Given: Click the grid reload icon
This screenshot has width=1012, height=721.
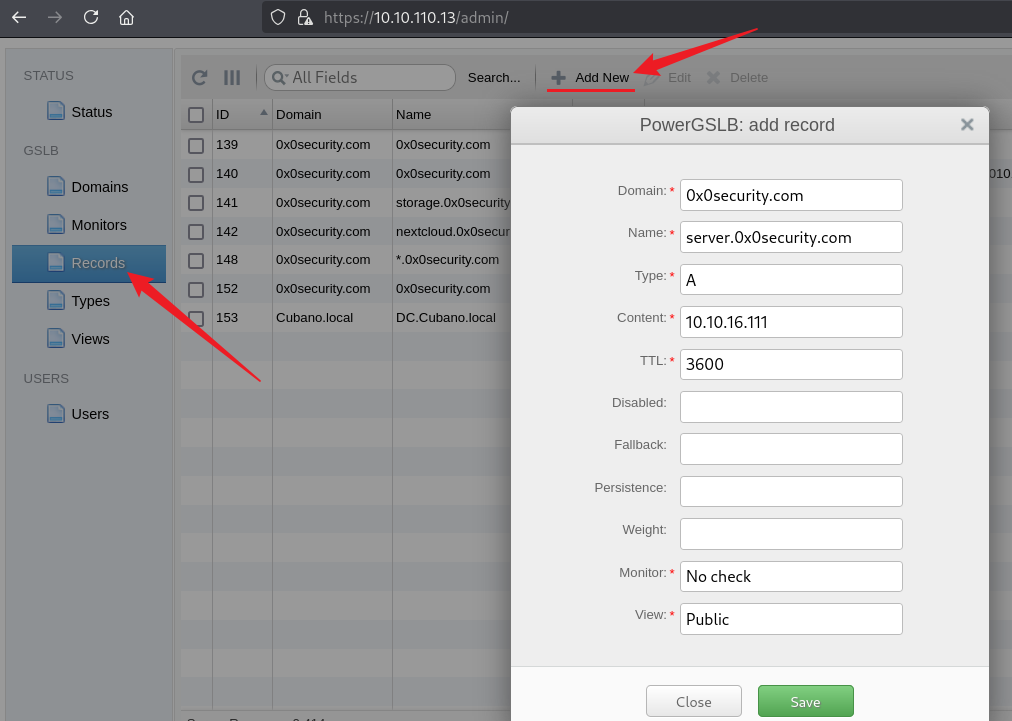Looking at the screenshot, I should (x=200, y=78).
